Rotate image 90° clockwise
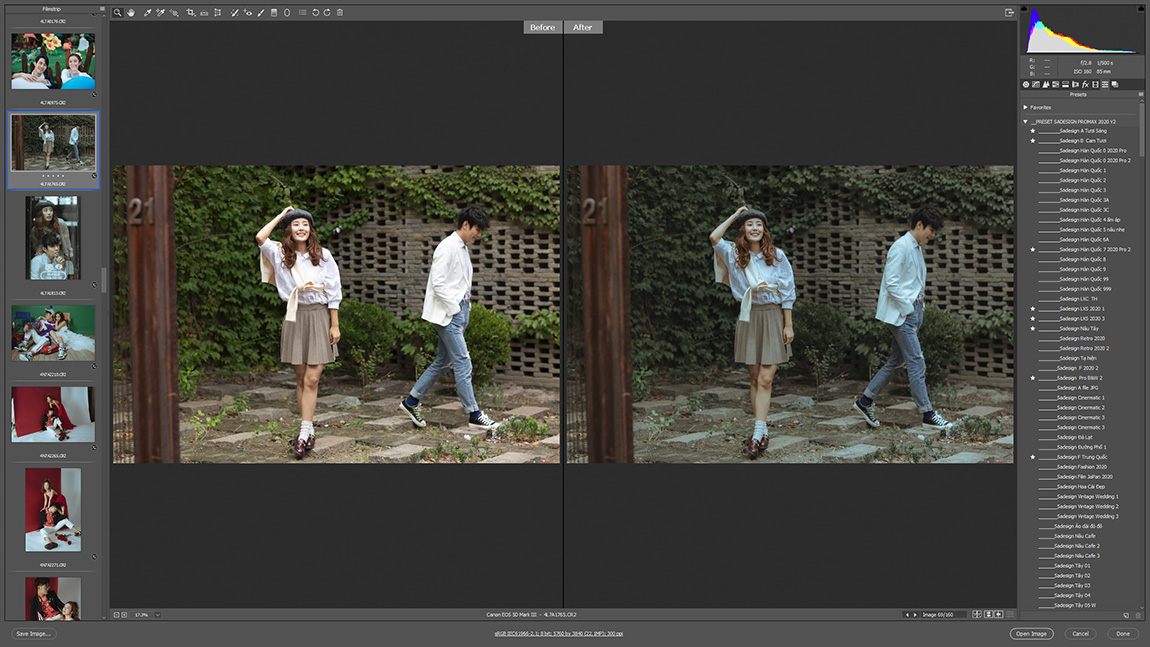Screen dimensions: 1150x647 [327, 13]
